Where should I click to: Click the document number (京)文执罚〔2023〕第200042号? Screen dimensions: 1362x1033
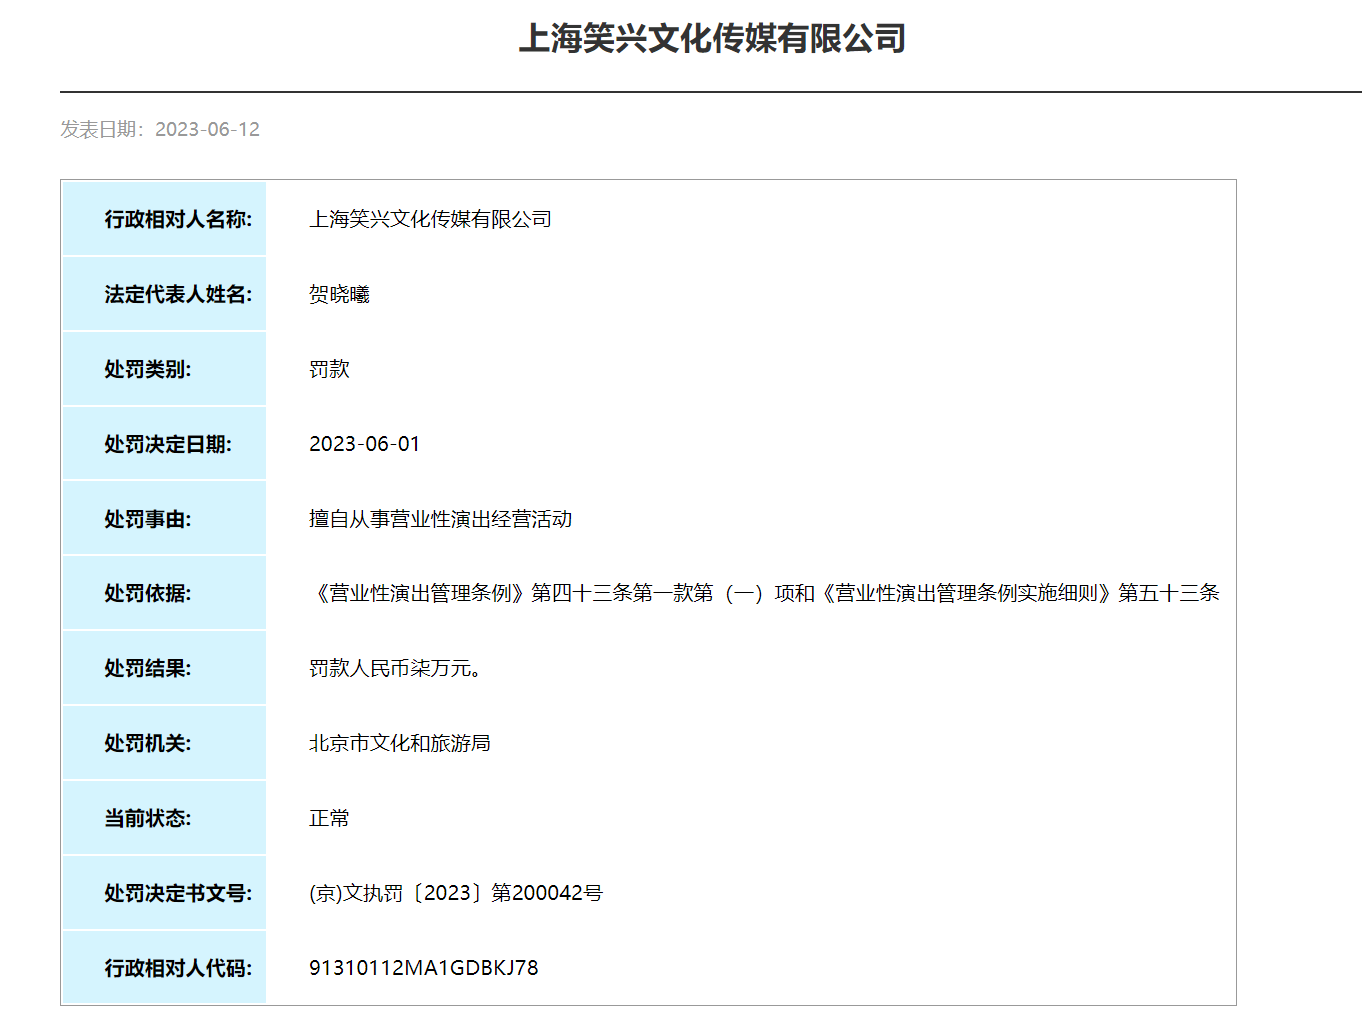coord(456,893)
